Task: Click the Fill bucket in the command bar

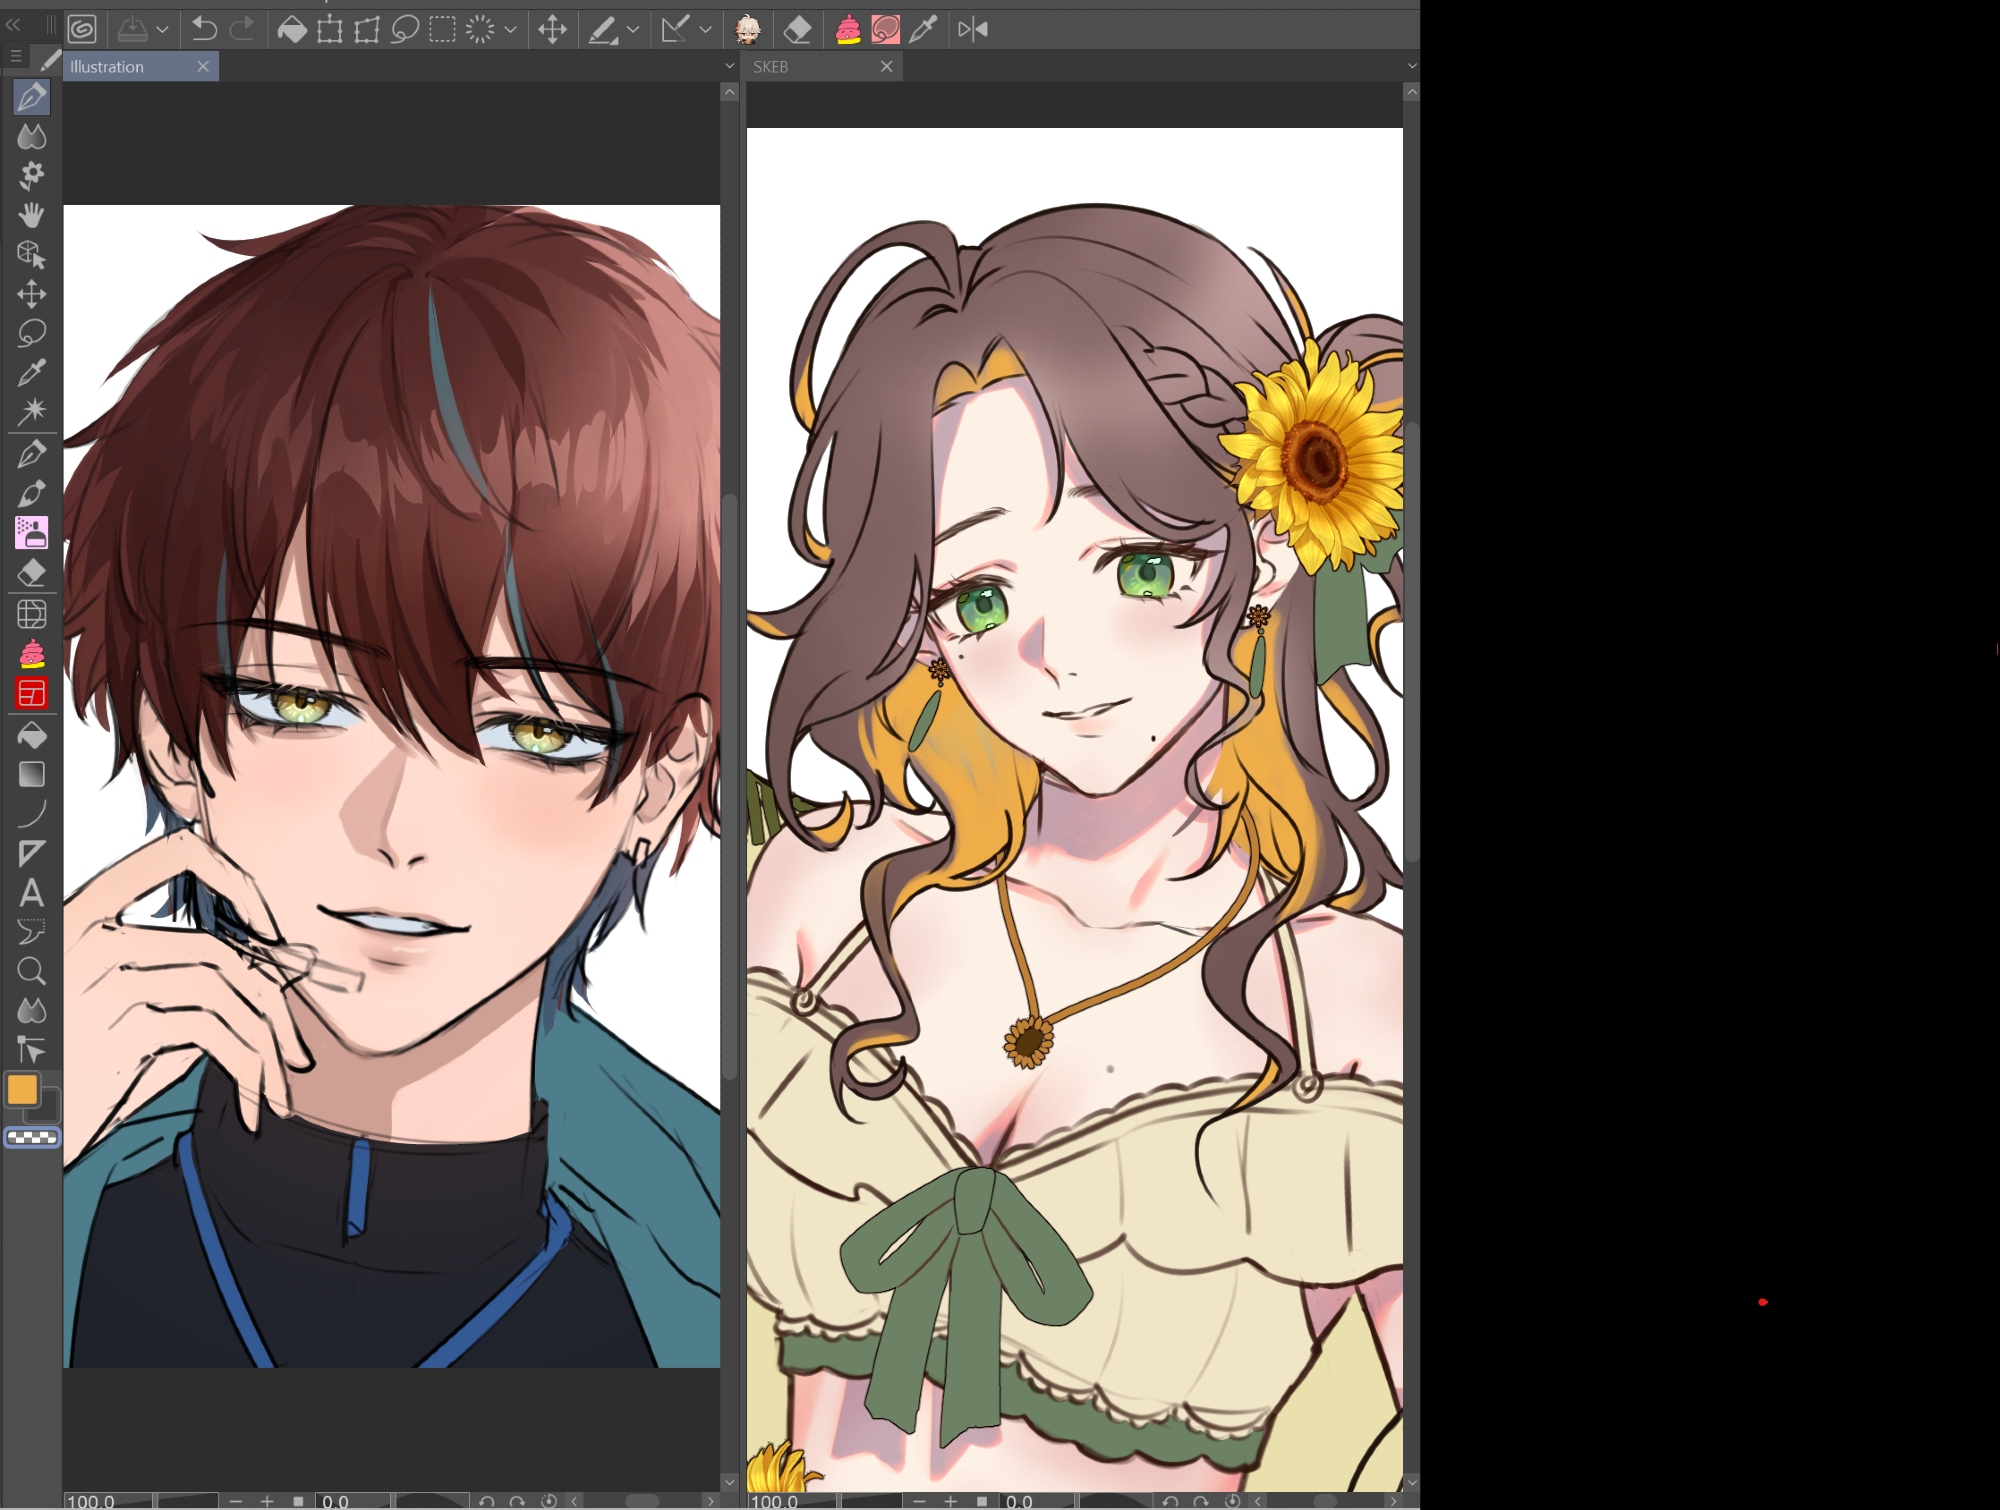Action: [x=292, y=30]
